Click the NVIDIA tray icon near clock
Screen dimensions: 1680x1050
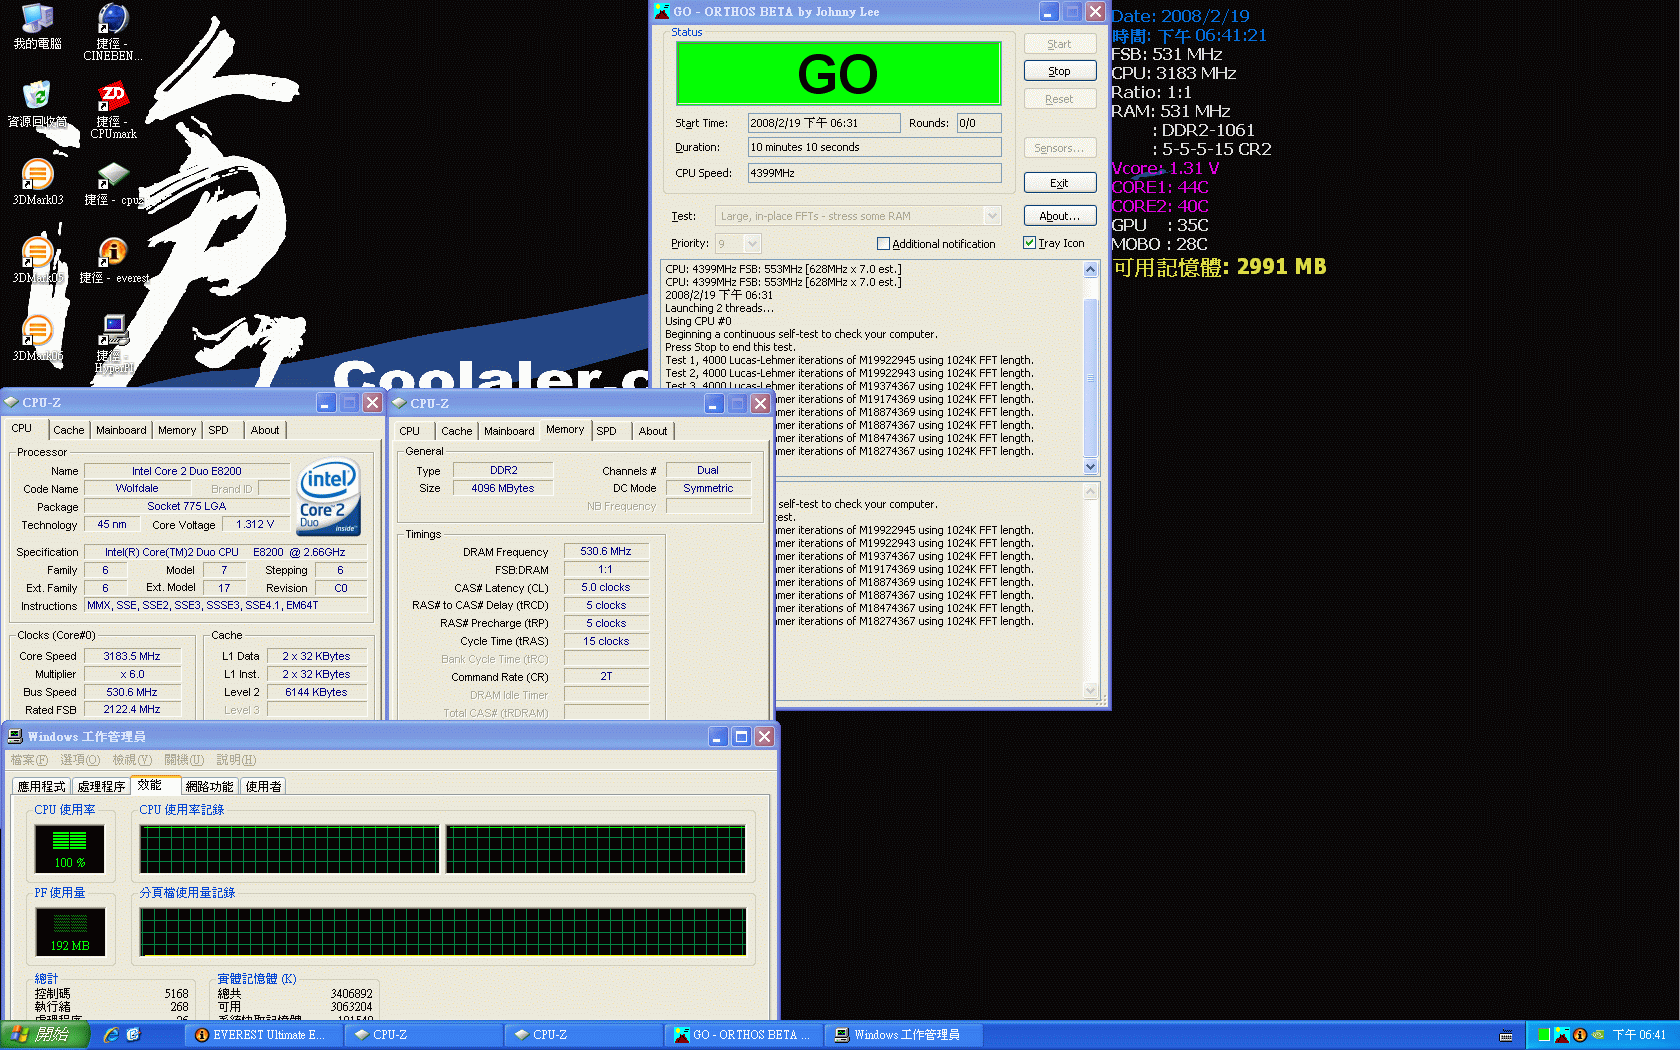tap(1598, 1035)
